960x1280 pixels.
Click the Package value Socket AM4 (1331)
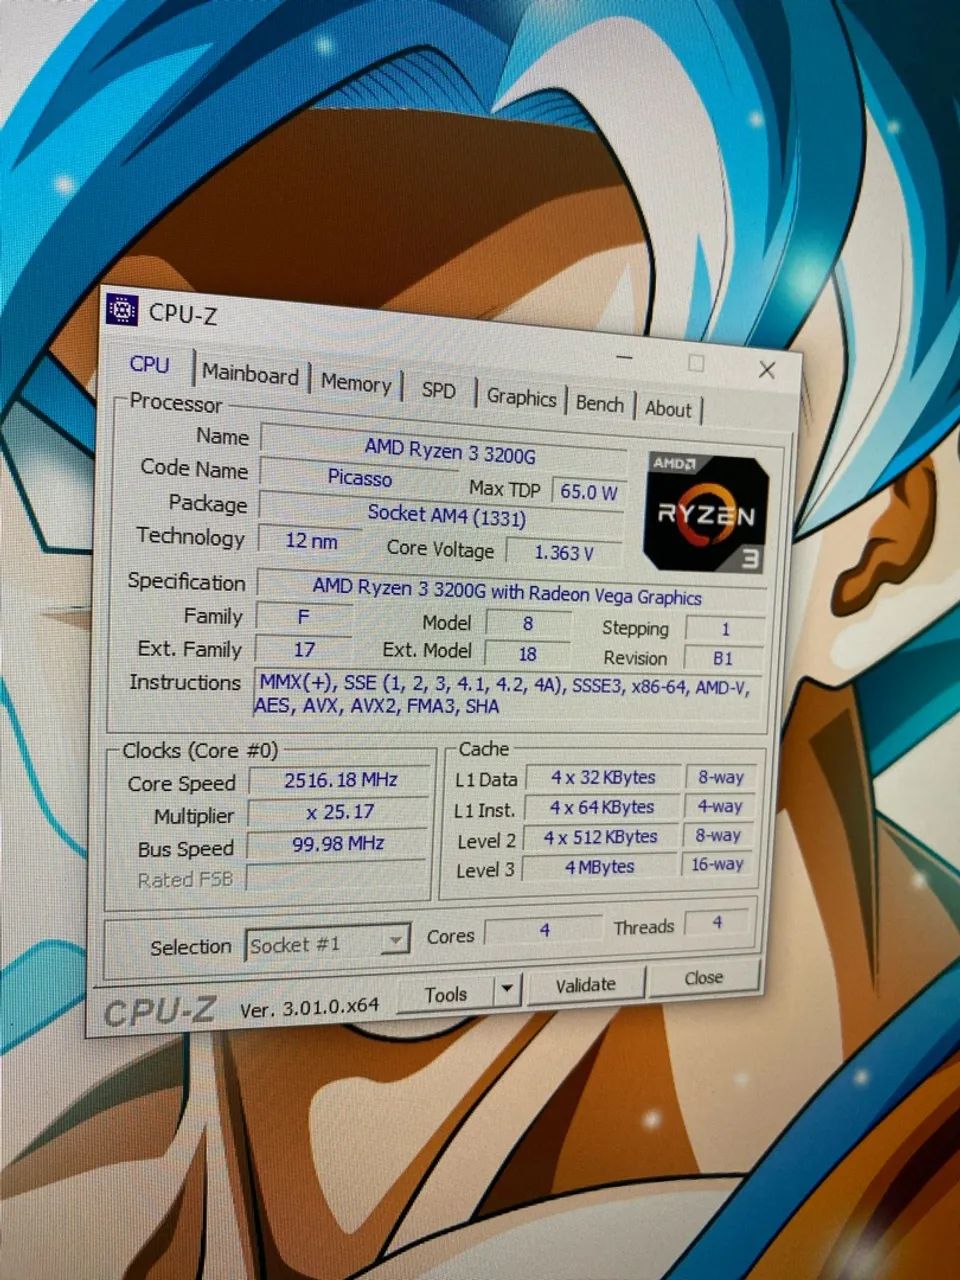click(x=445, y=515)
